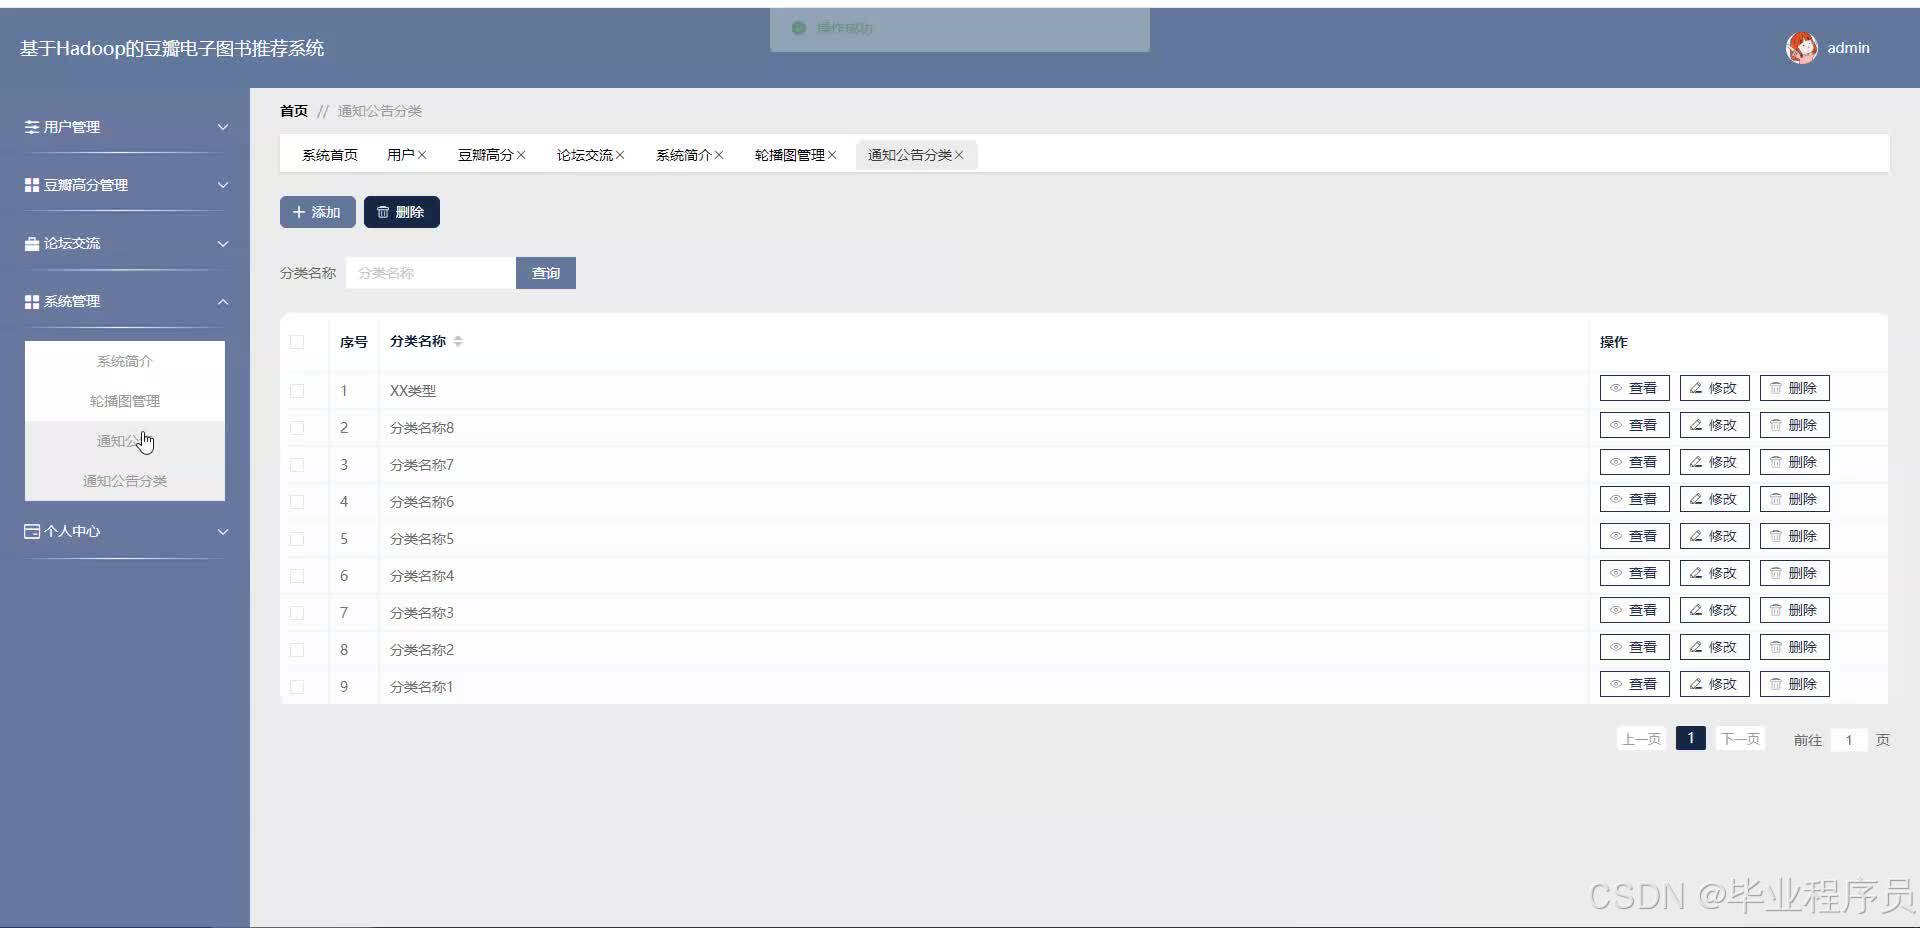Switch to the 系统首页 tab
Screen dimensions: 1920x928
click(330, 155)
